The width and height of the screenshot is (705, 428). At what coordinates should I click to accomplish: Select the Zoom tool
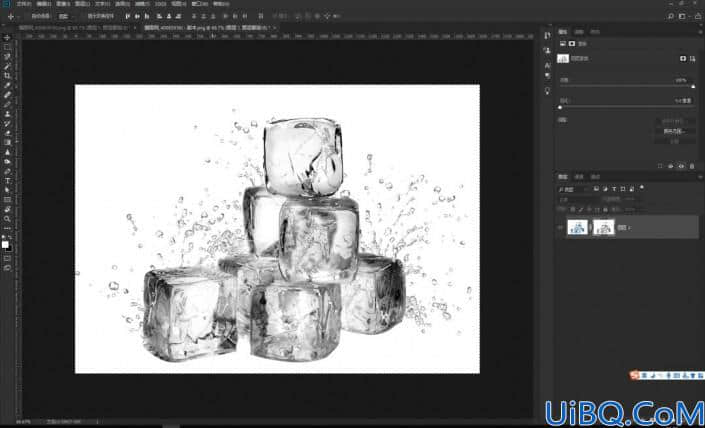tap(7, 219)
